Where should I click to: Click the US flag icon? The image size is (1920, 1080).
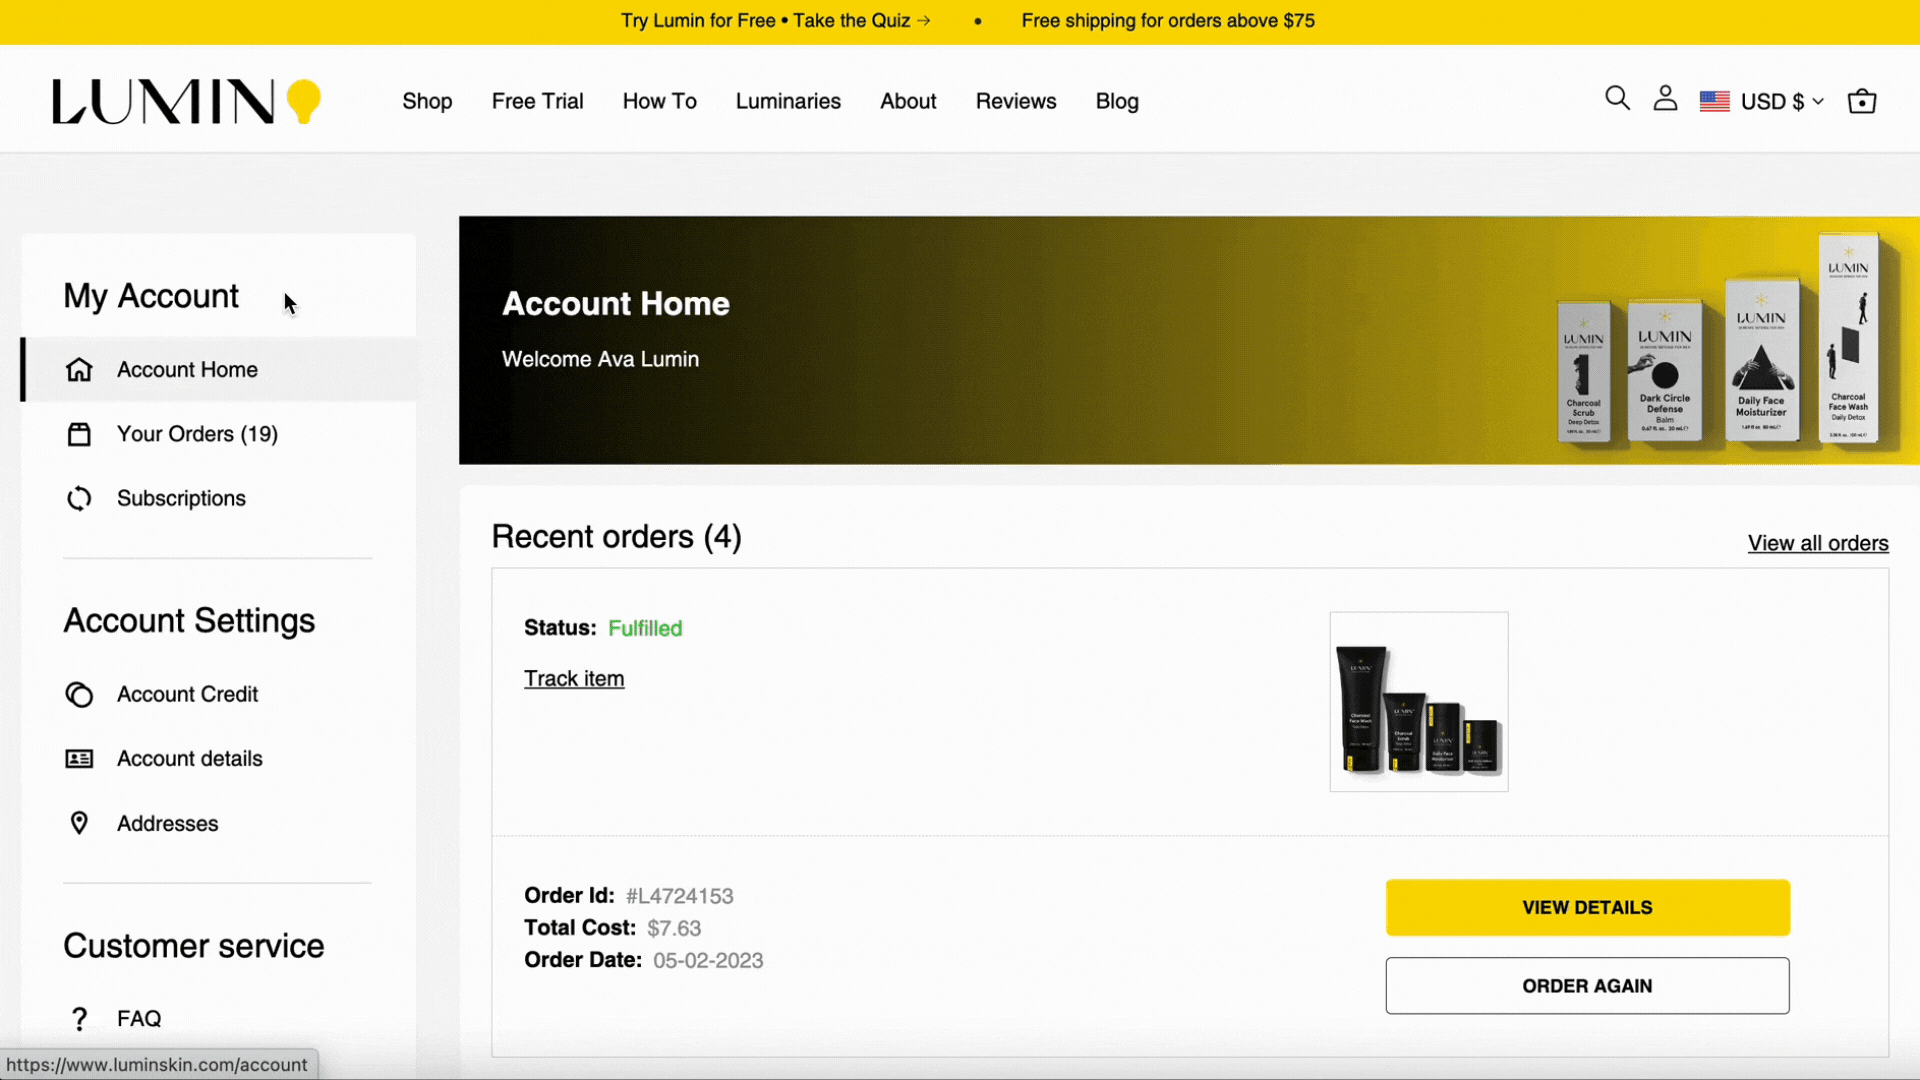[1714, 101]
